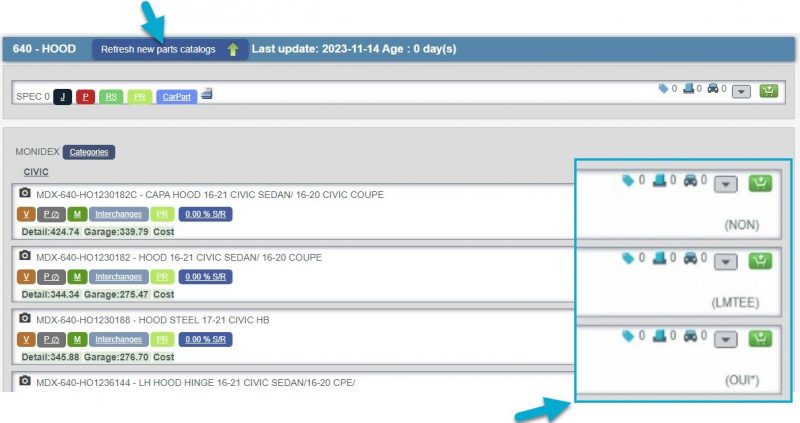Image resolution: width=800 pixels, height=423 pixels.
Task: Select the CarPart tab in SPEC row
Action: coord(176,97)
